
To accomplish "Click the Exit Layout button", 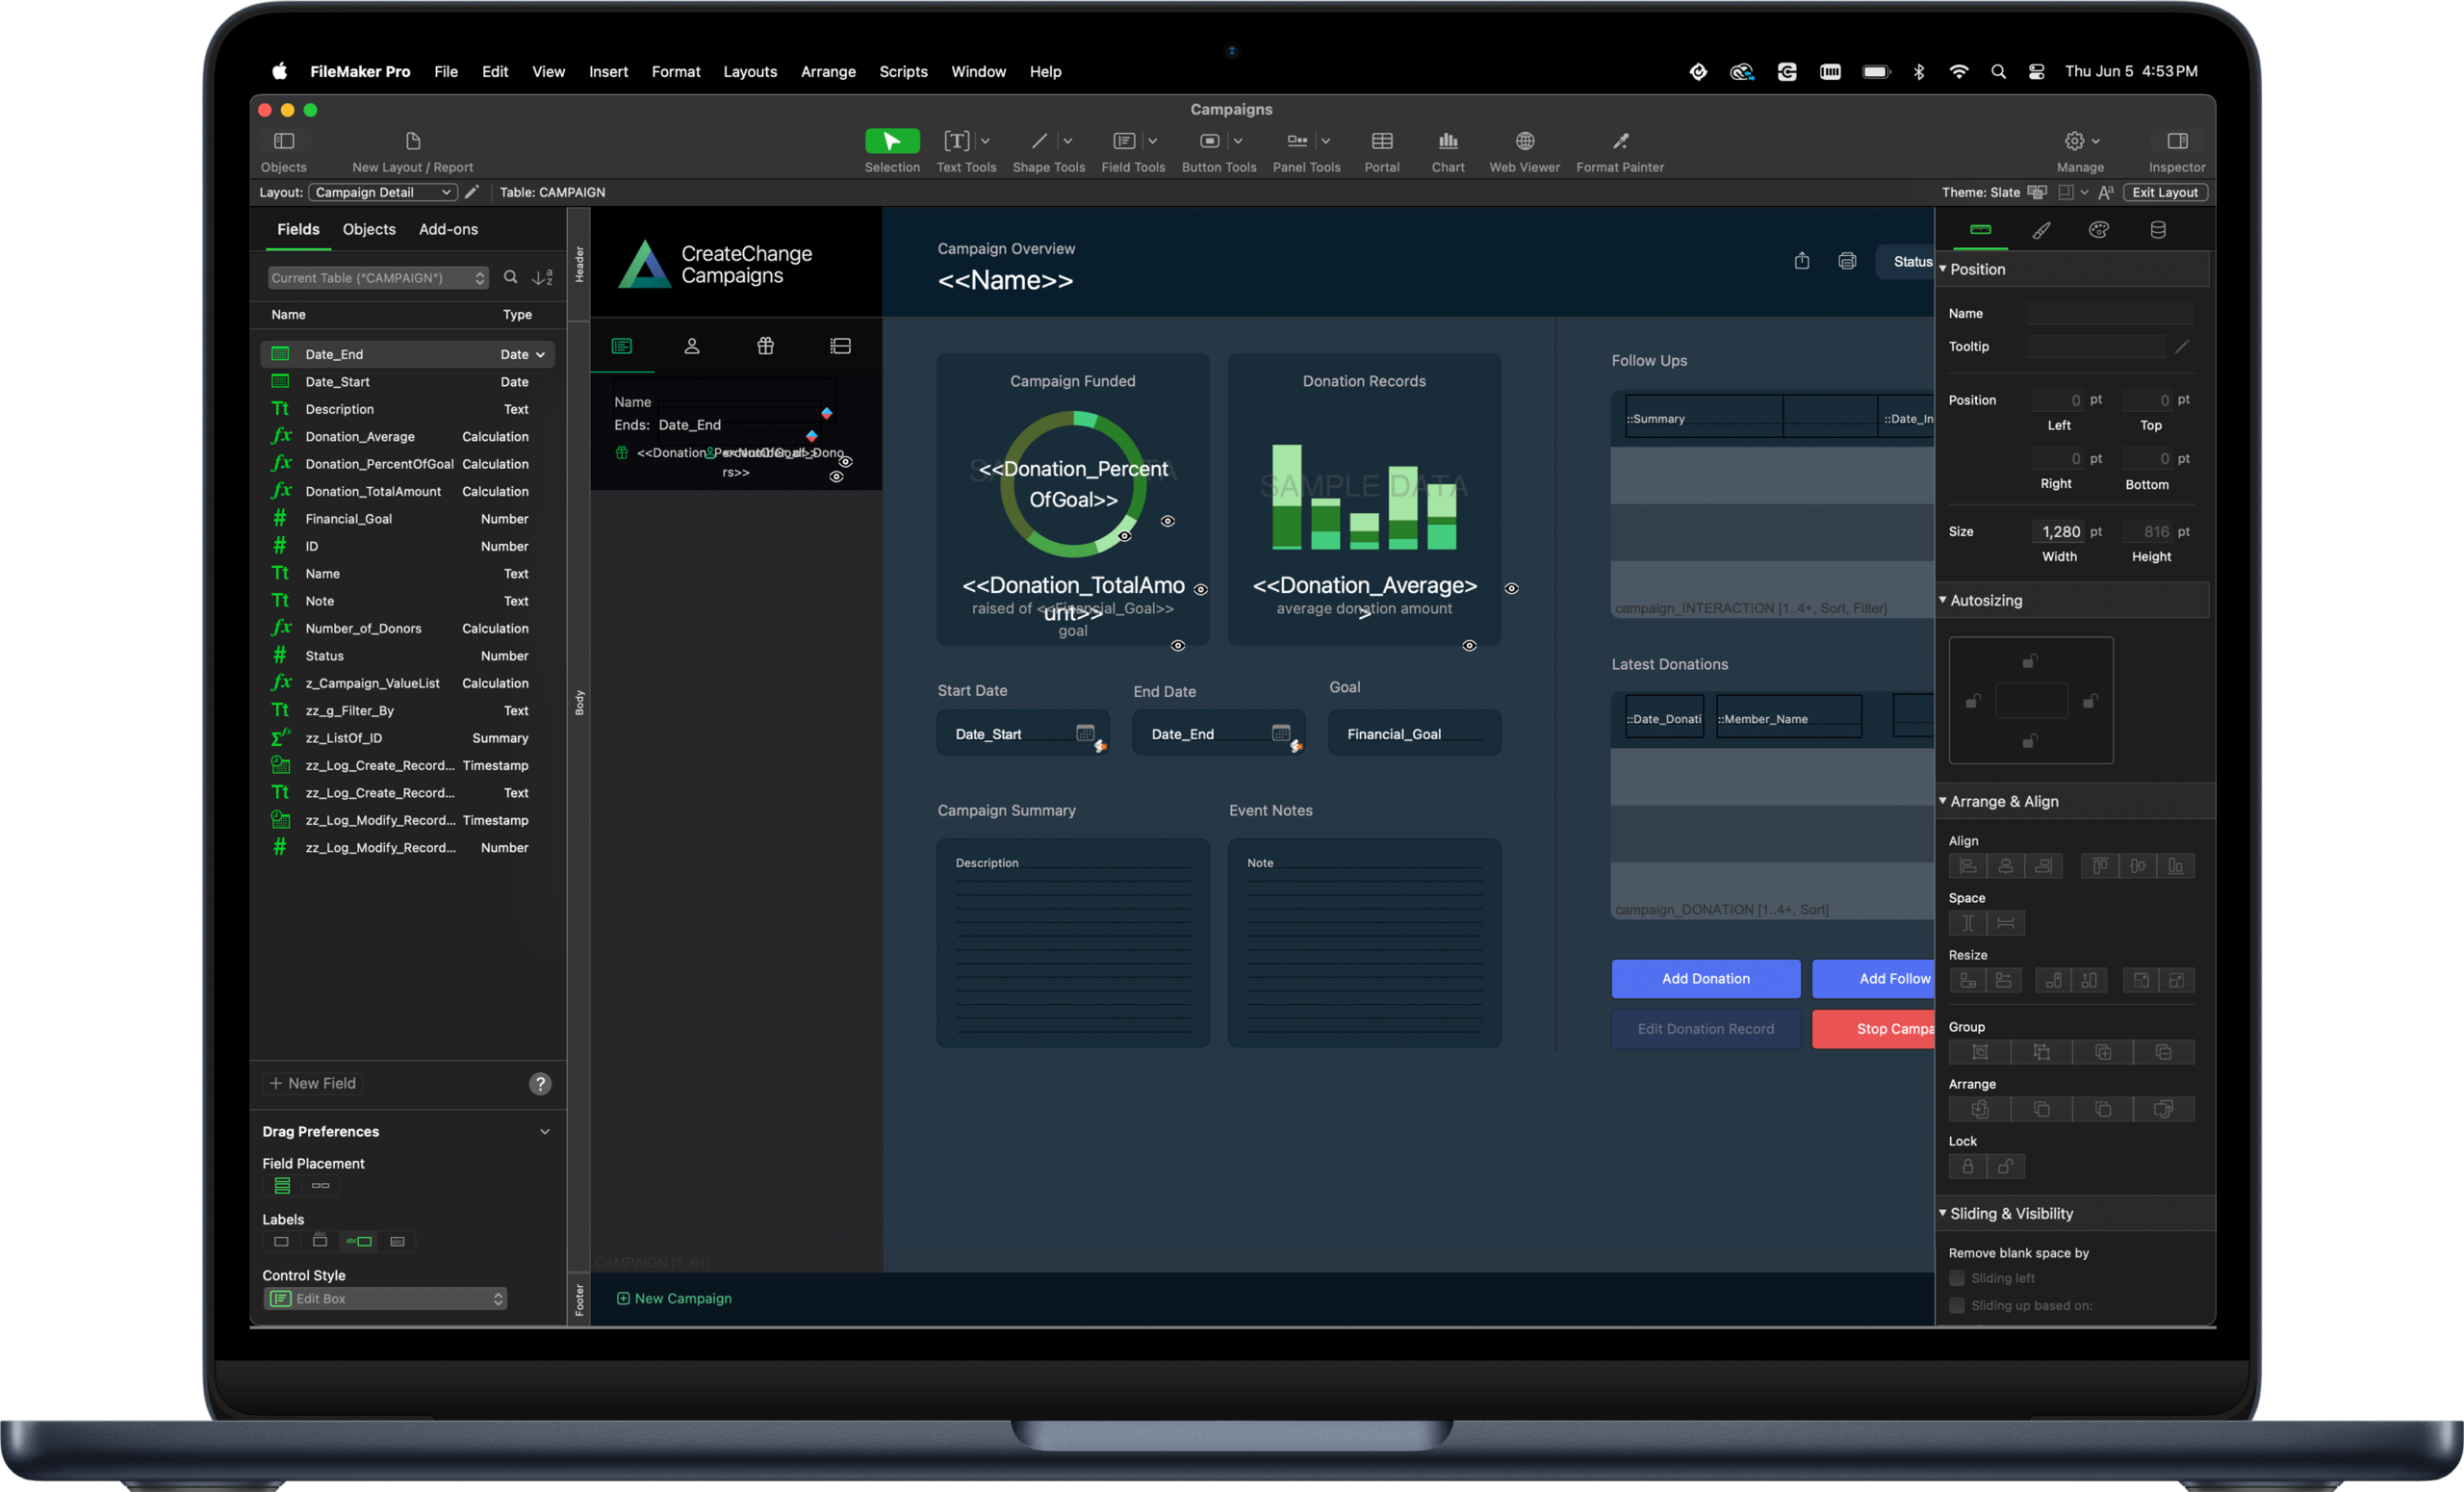I will (2165, 192).
